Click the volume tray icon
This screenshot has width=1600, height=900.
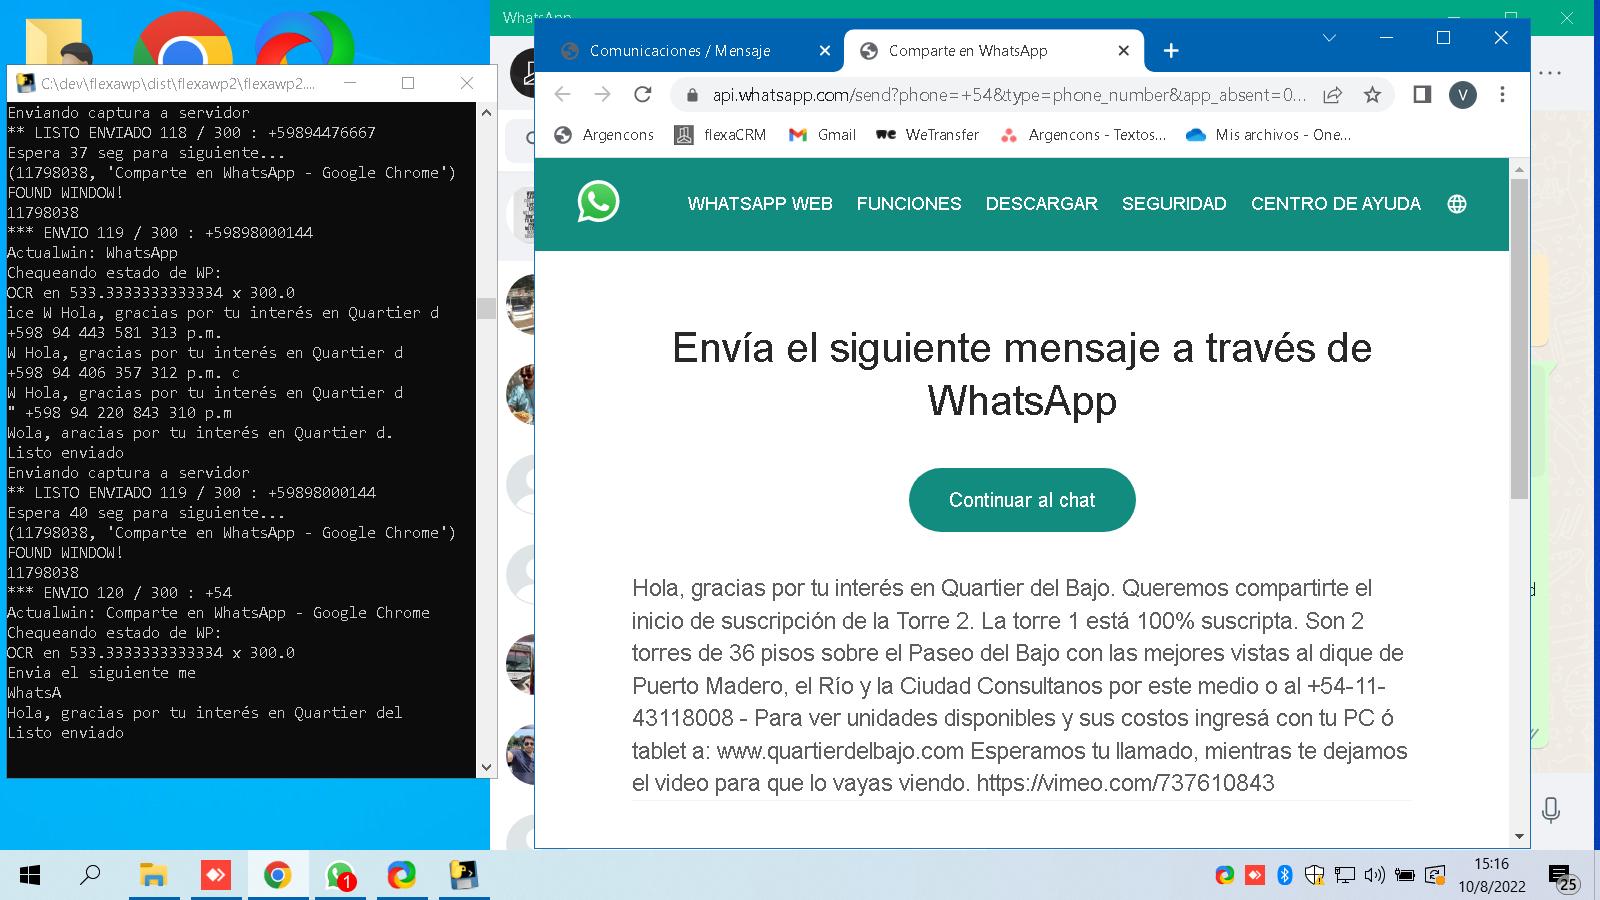1375,876
